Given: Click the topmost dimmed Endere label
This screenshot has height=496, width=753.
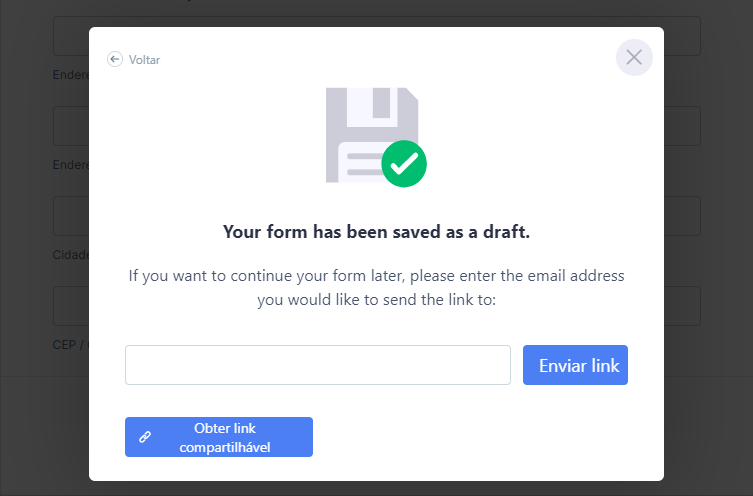Looking at the screenshot, I should (x=70, y=73).
